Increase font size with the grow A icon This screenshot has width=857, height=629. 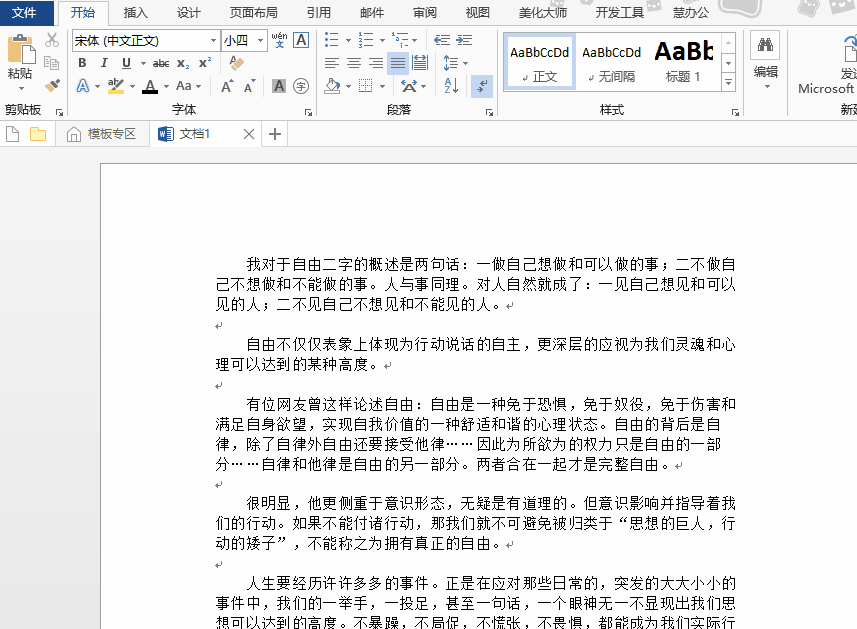(x=227, y=86)
